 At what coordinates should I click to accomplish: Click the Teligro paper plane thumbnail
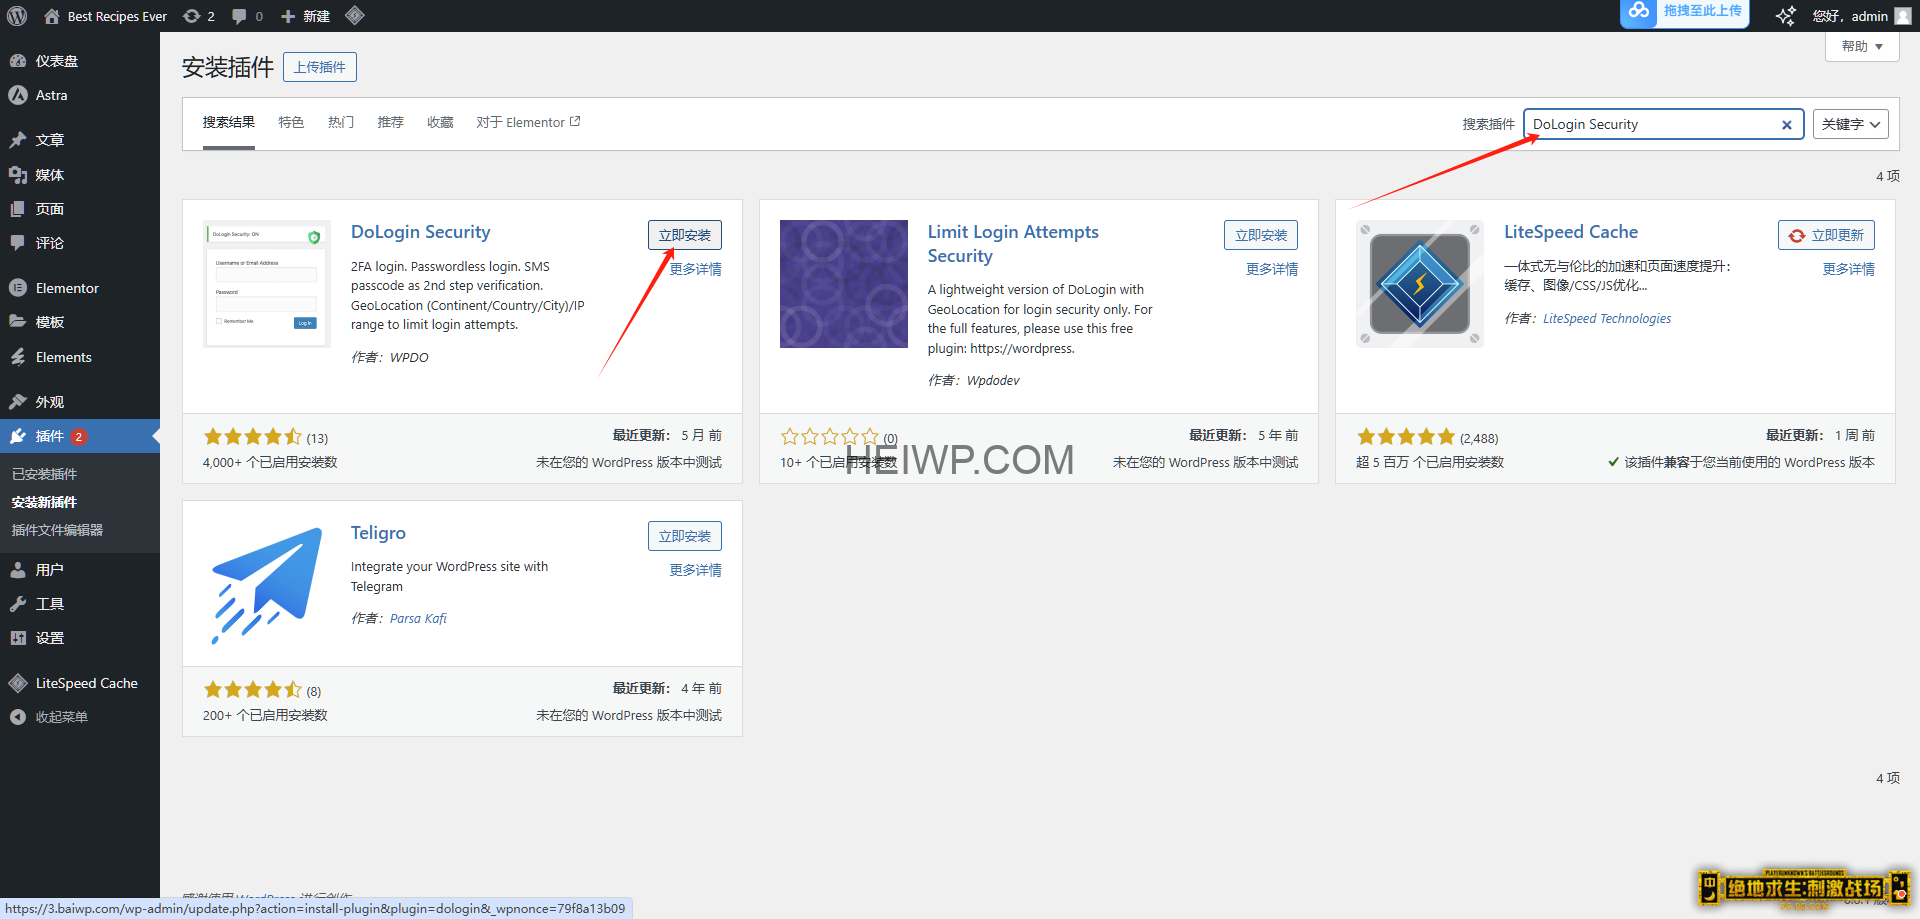(267, 585)
